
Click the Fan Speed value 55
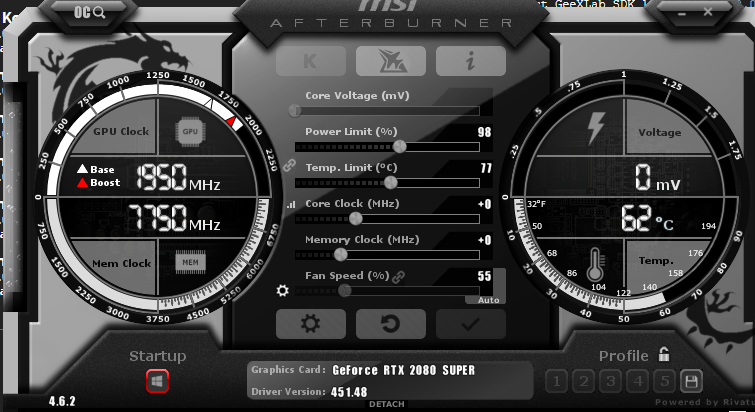[484, 276]
